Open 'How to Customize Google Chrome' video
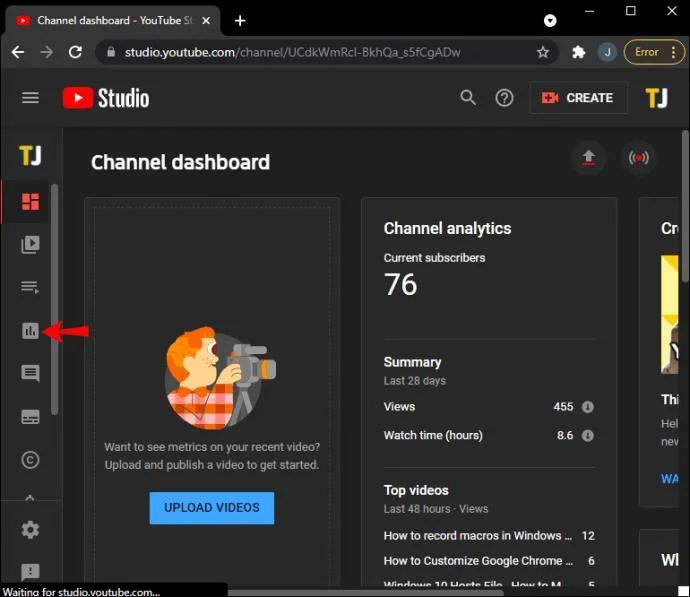Screen dimensions: 690x597 pyautogui.click(x=478, y=560)
